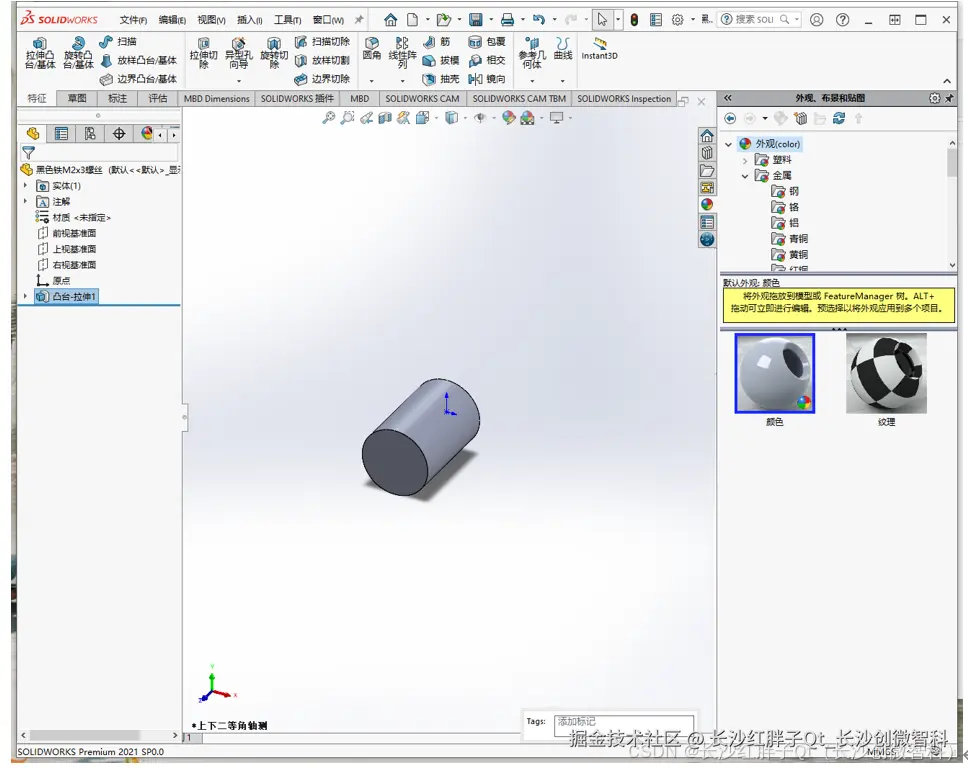The image size is (968, 769).
Task: Choose the 筋 rib tool
Action: (436, 41)
